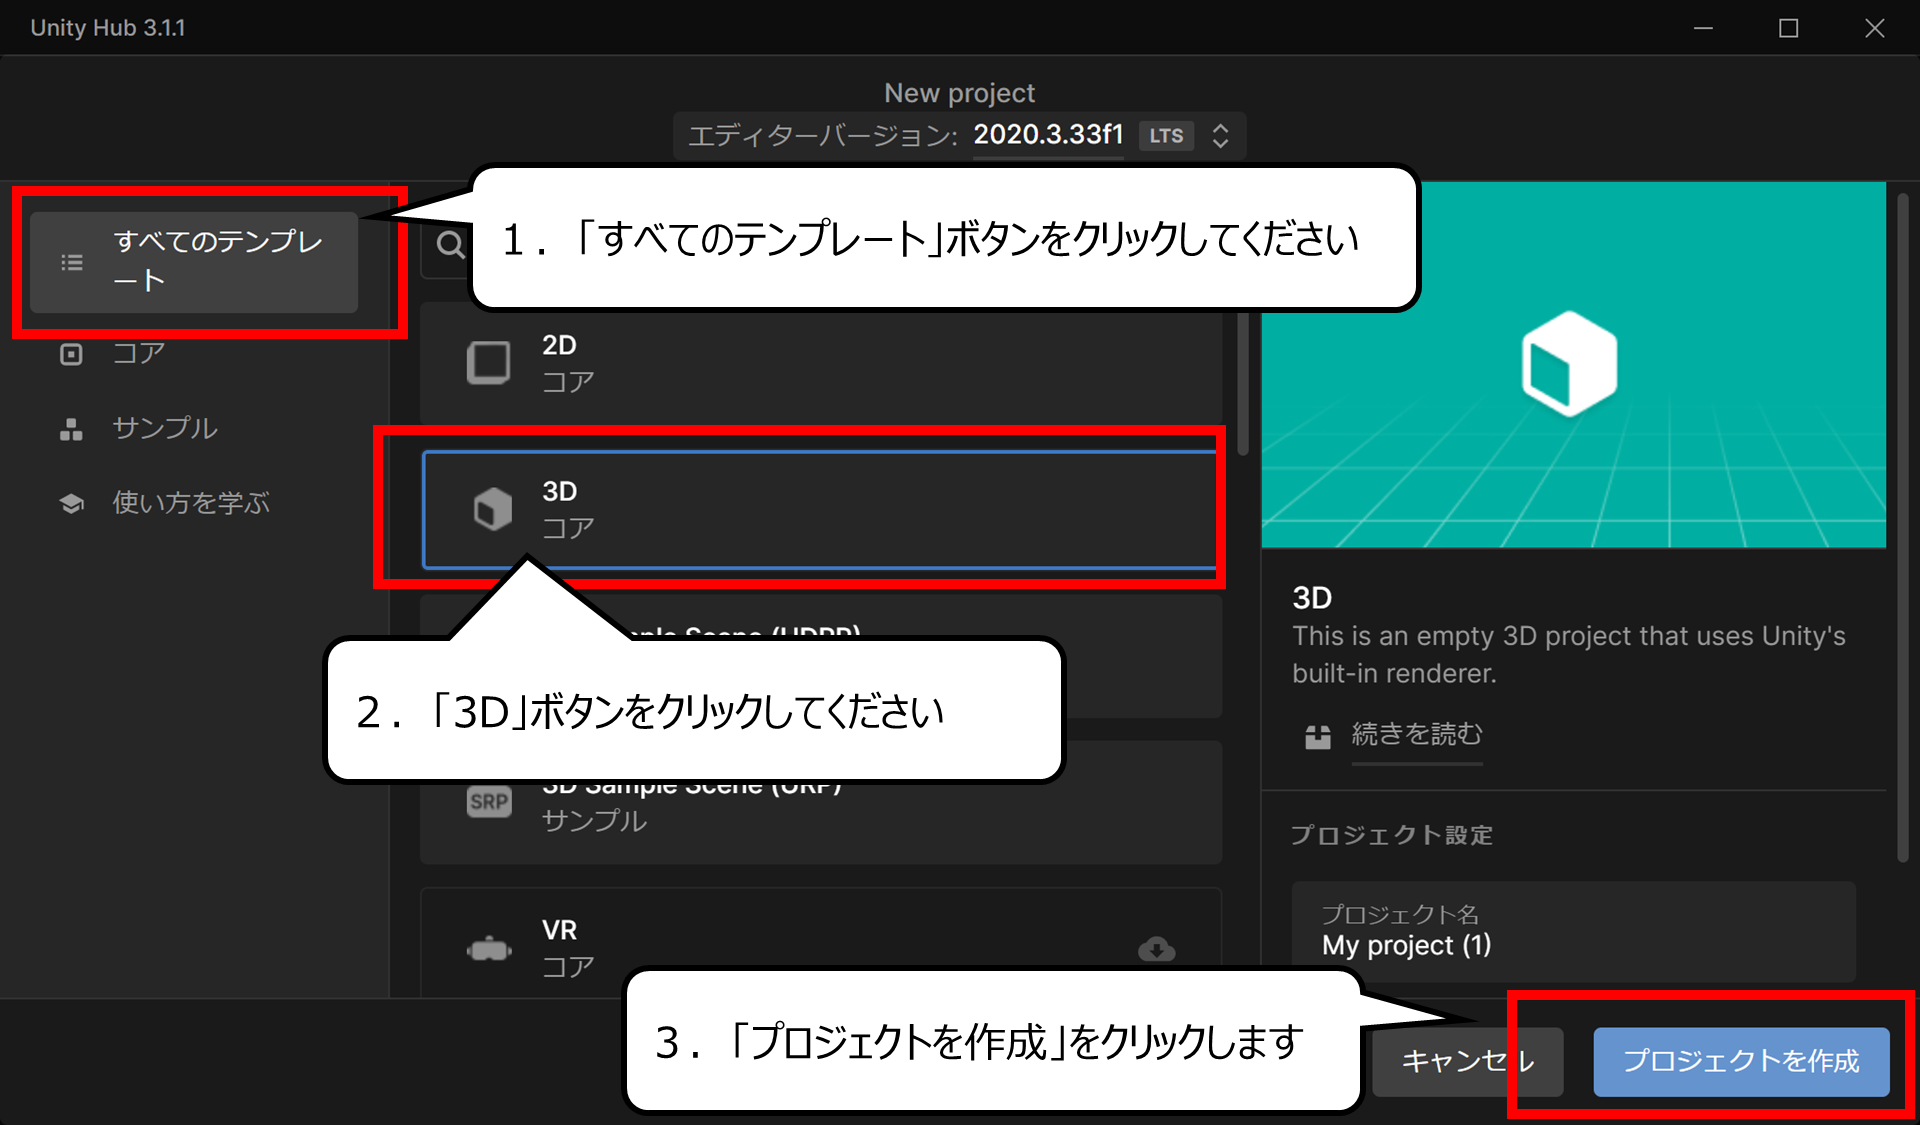
Task: Click the プロジェクトを作成 button
Action: (1741, 1061)
